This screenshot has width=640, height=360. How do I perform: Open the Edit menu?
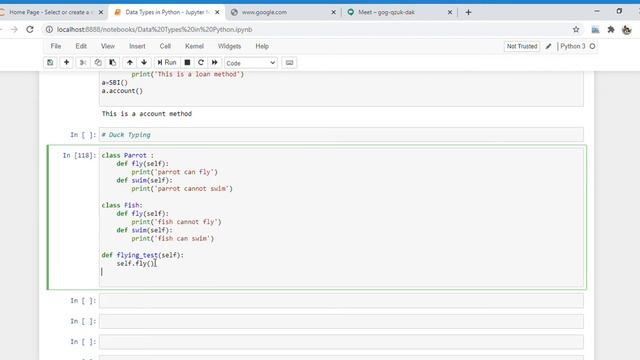pyautogui.click(x=81, y=46)
